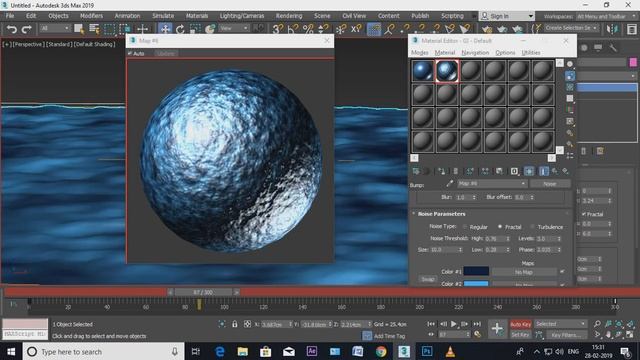Click Update button in Map #8 window
The height and width of the screenshot is (360, 640).
point(166,53)
